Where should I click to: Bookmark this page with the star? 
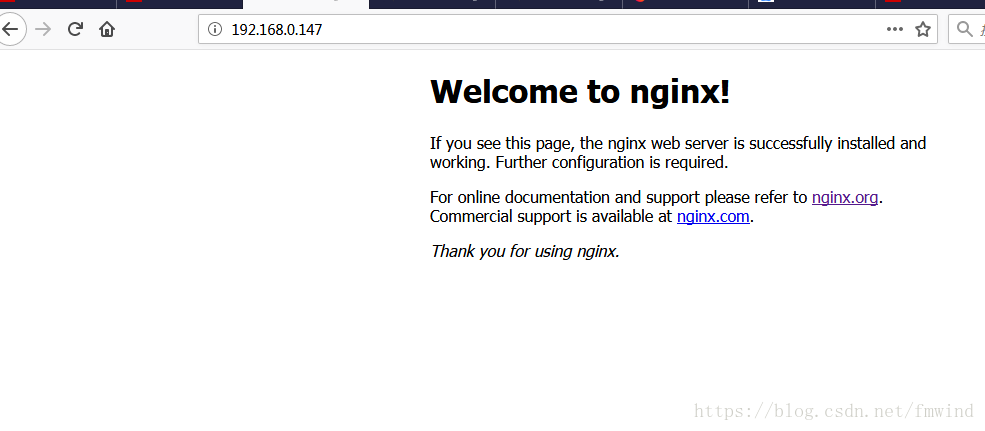click(922, 29)
